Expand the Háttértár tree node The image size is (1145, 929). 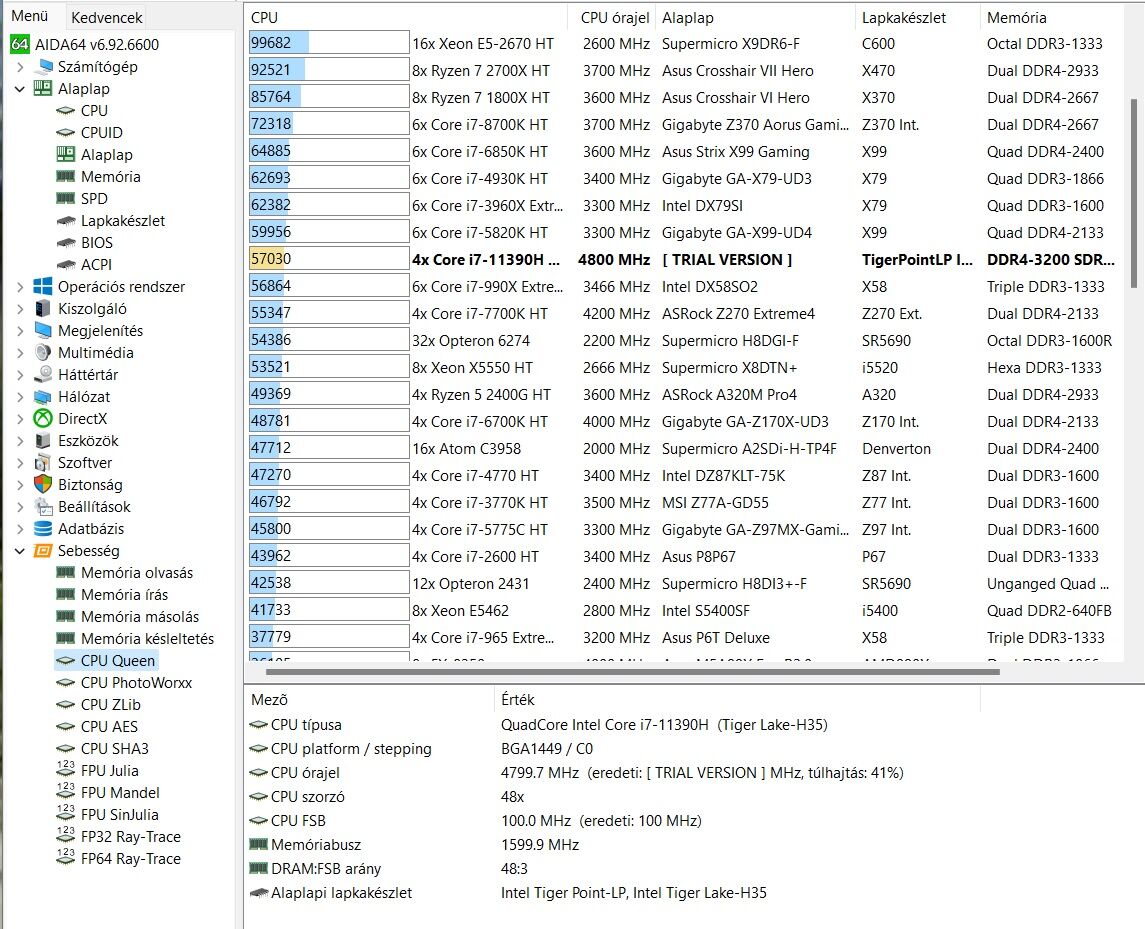click(20, 375)
